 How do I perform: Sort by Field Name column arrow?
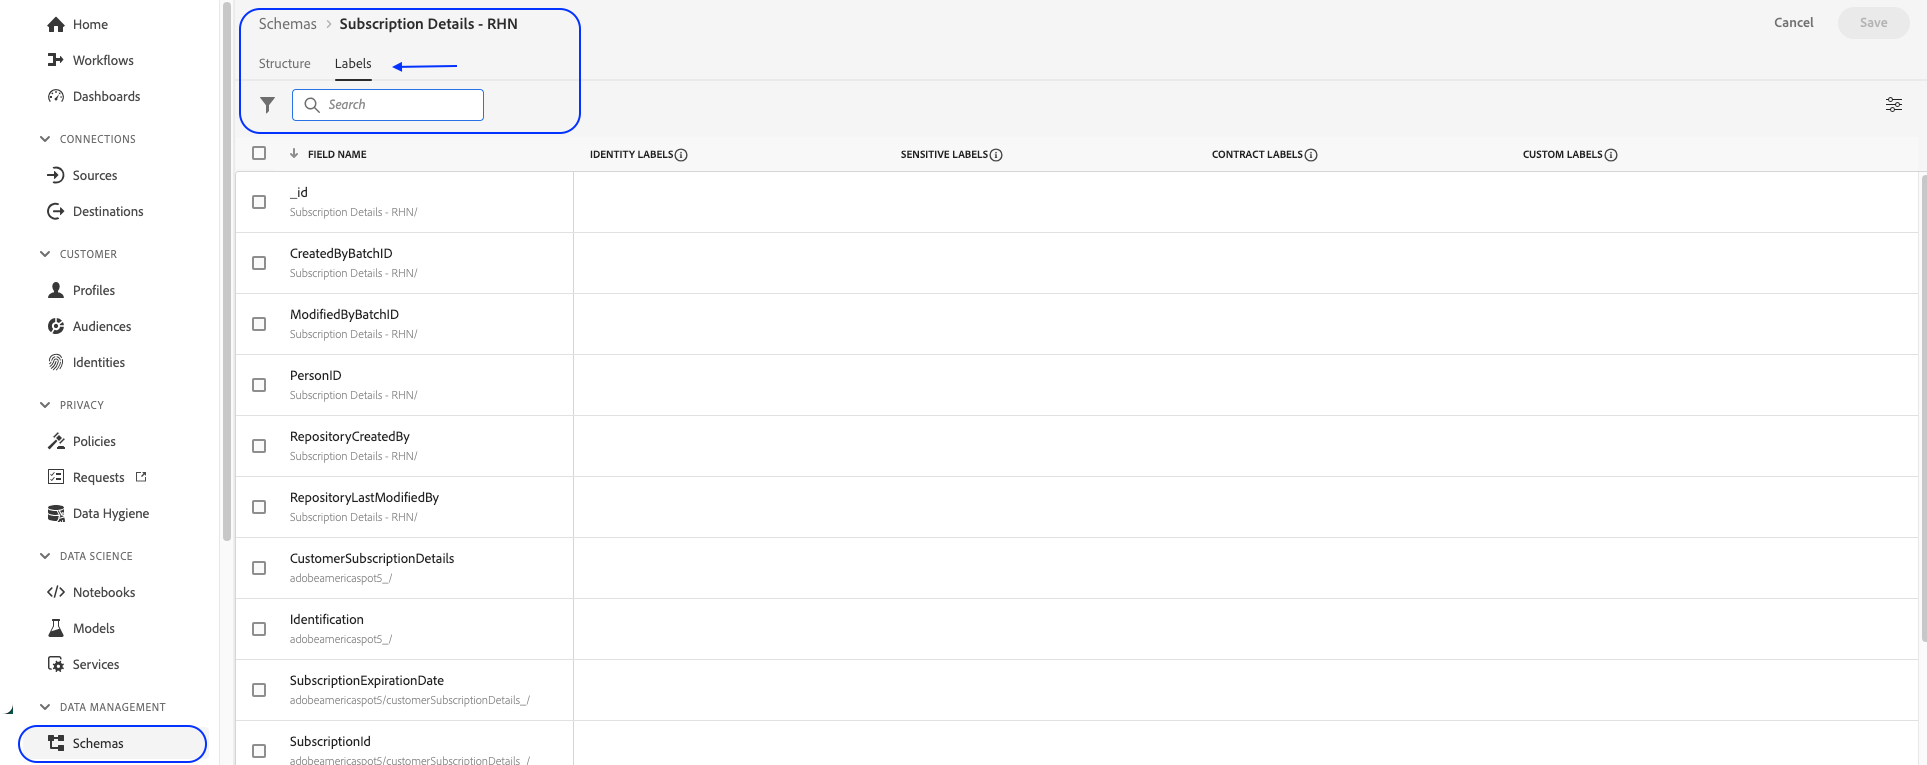[294, 154]
